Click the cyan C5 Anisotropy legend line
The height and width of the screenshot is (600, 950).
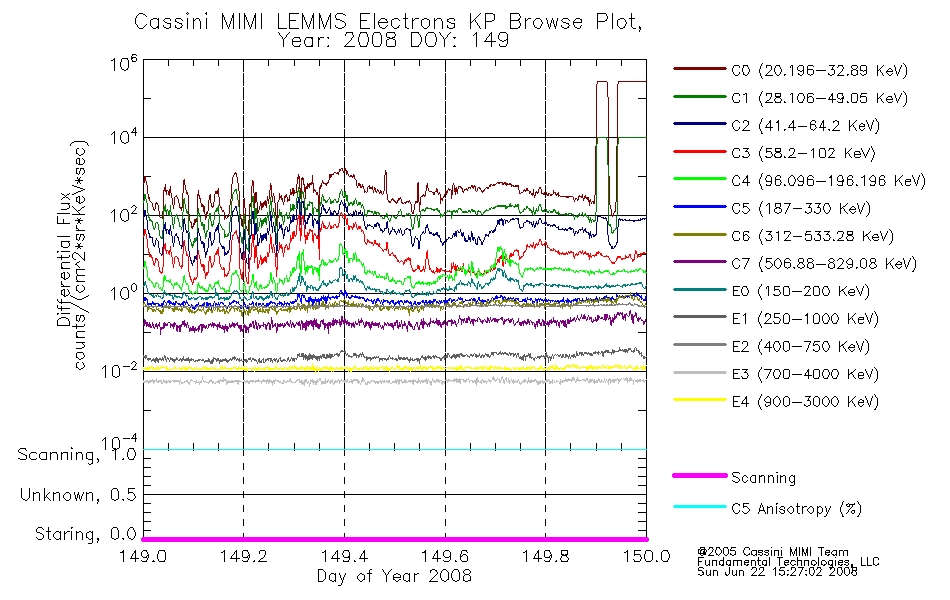tap(700, 507)
